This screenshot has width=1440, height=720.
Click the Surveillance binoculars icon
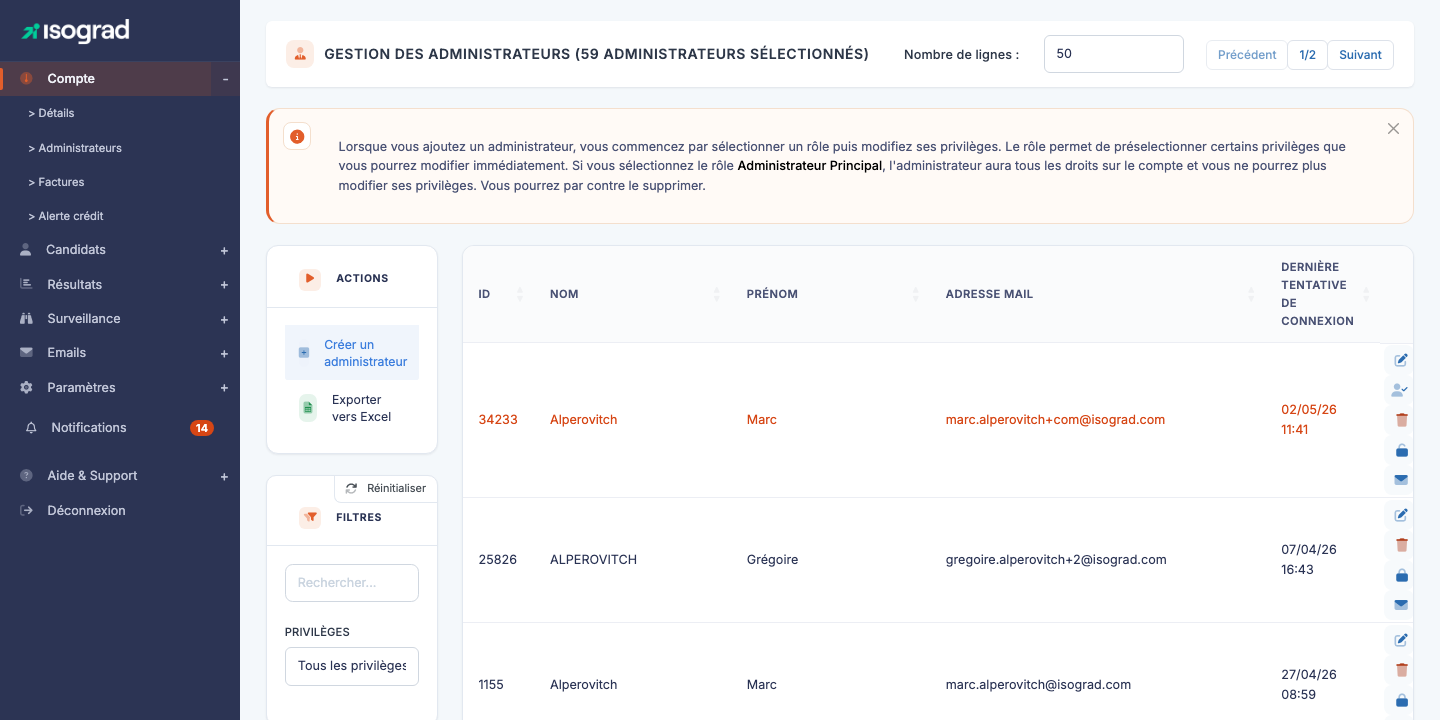26,319
